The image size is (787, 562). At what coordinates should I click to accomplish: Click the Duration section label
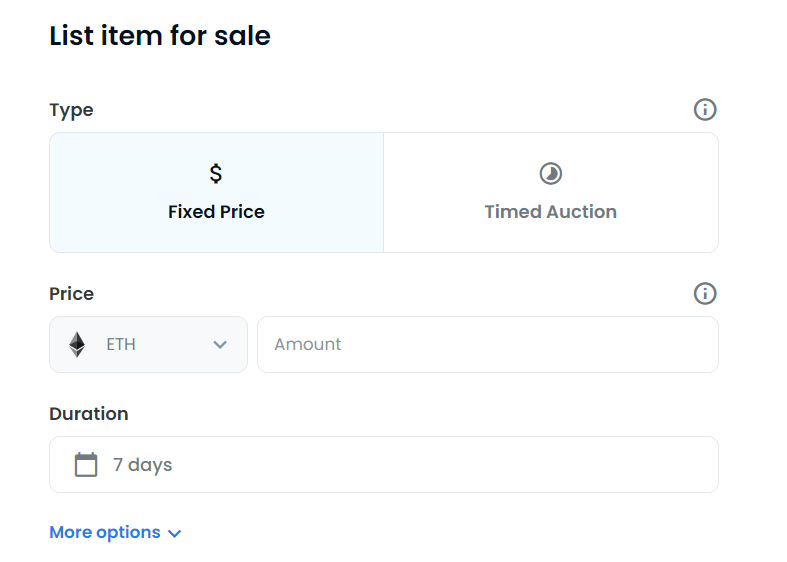coord(89,414)
